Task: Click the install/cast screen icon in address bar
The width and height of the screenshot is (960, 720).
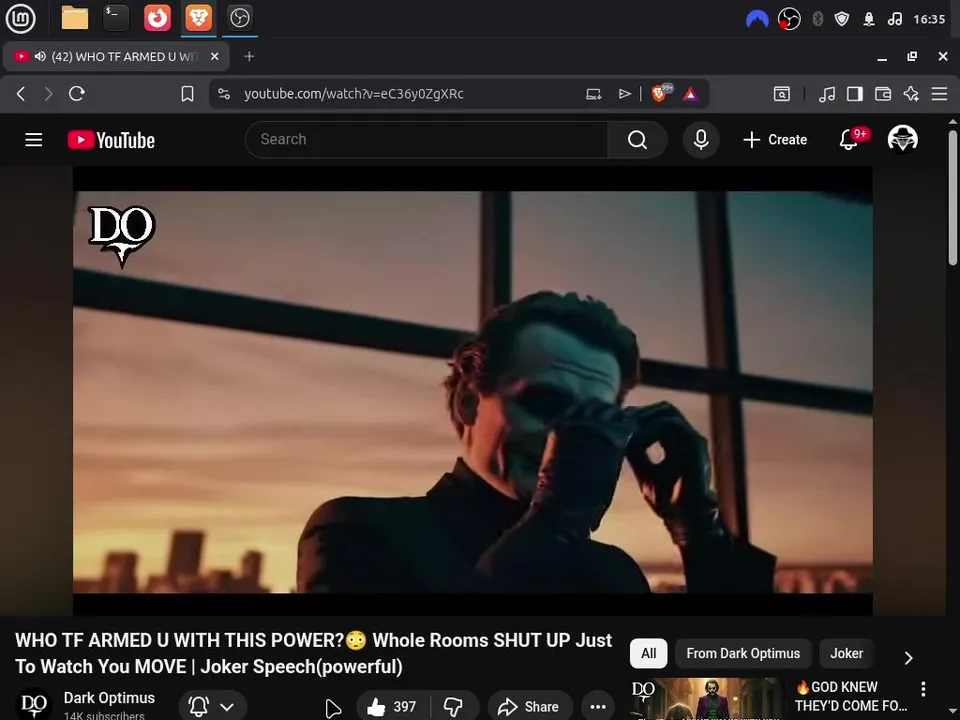Action: [593, 94]
